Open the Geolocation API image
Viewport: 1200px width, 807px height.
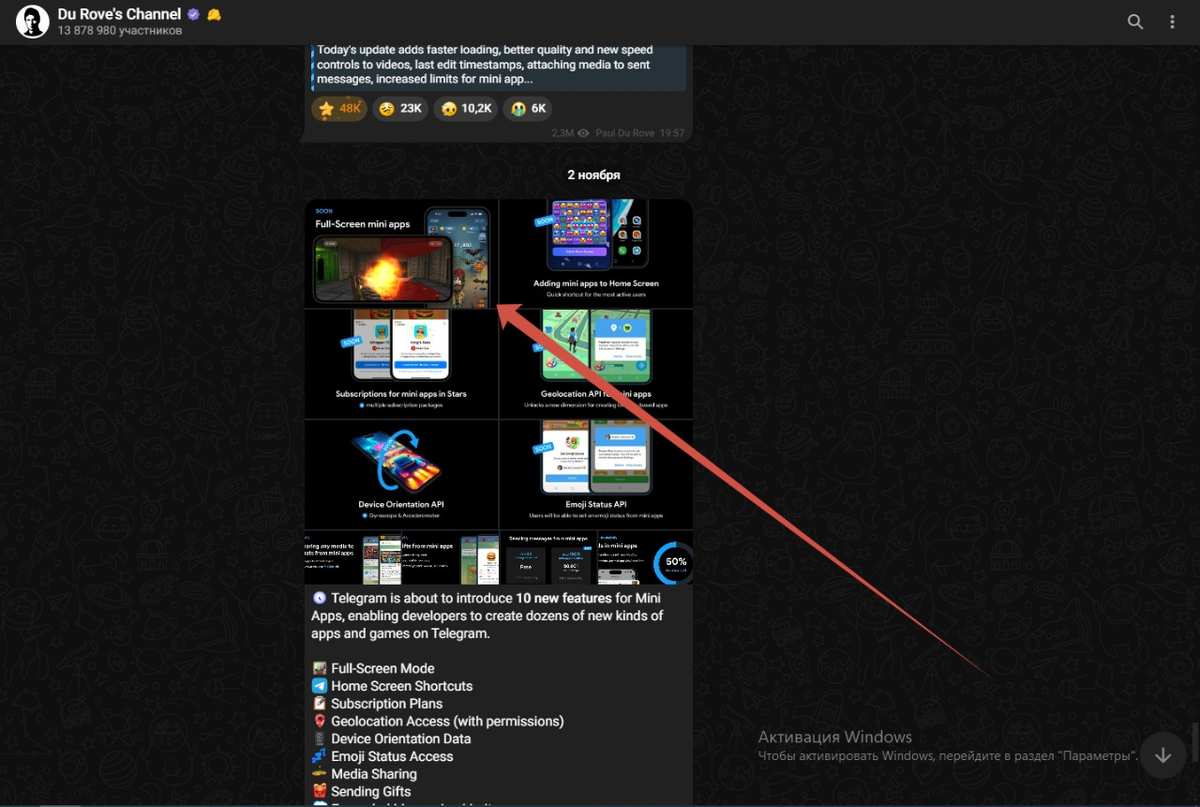click(x=596, y=364)
